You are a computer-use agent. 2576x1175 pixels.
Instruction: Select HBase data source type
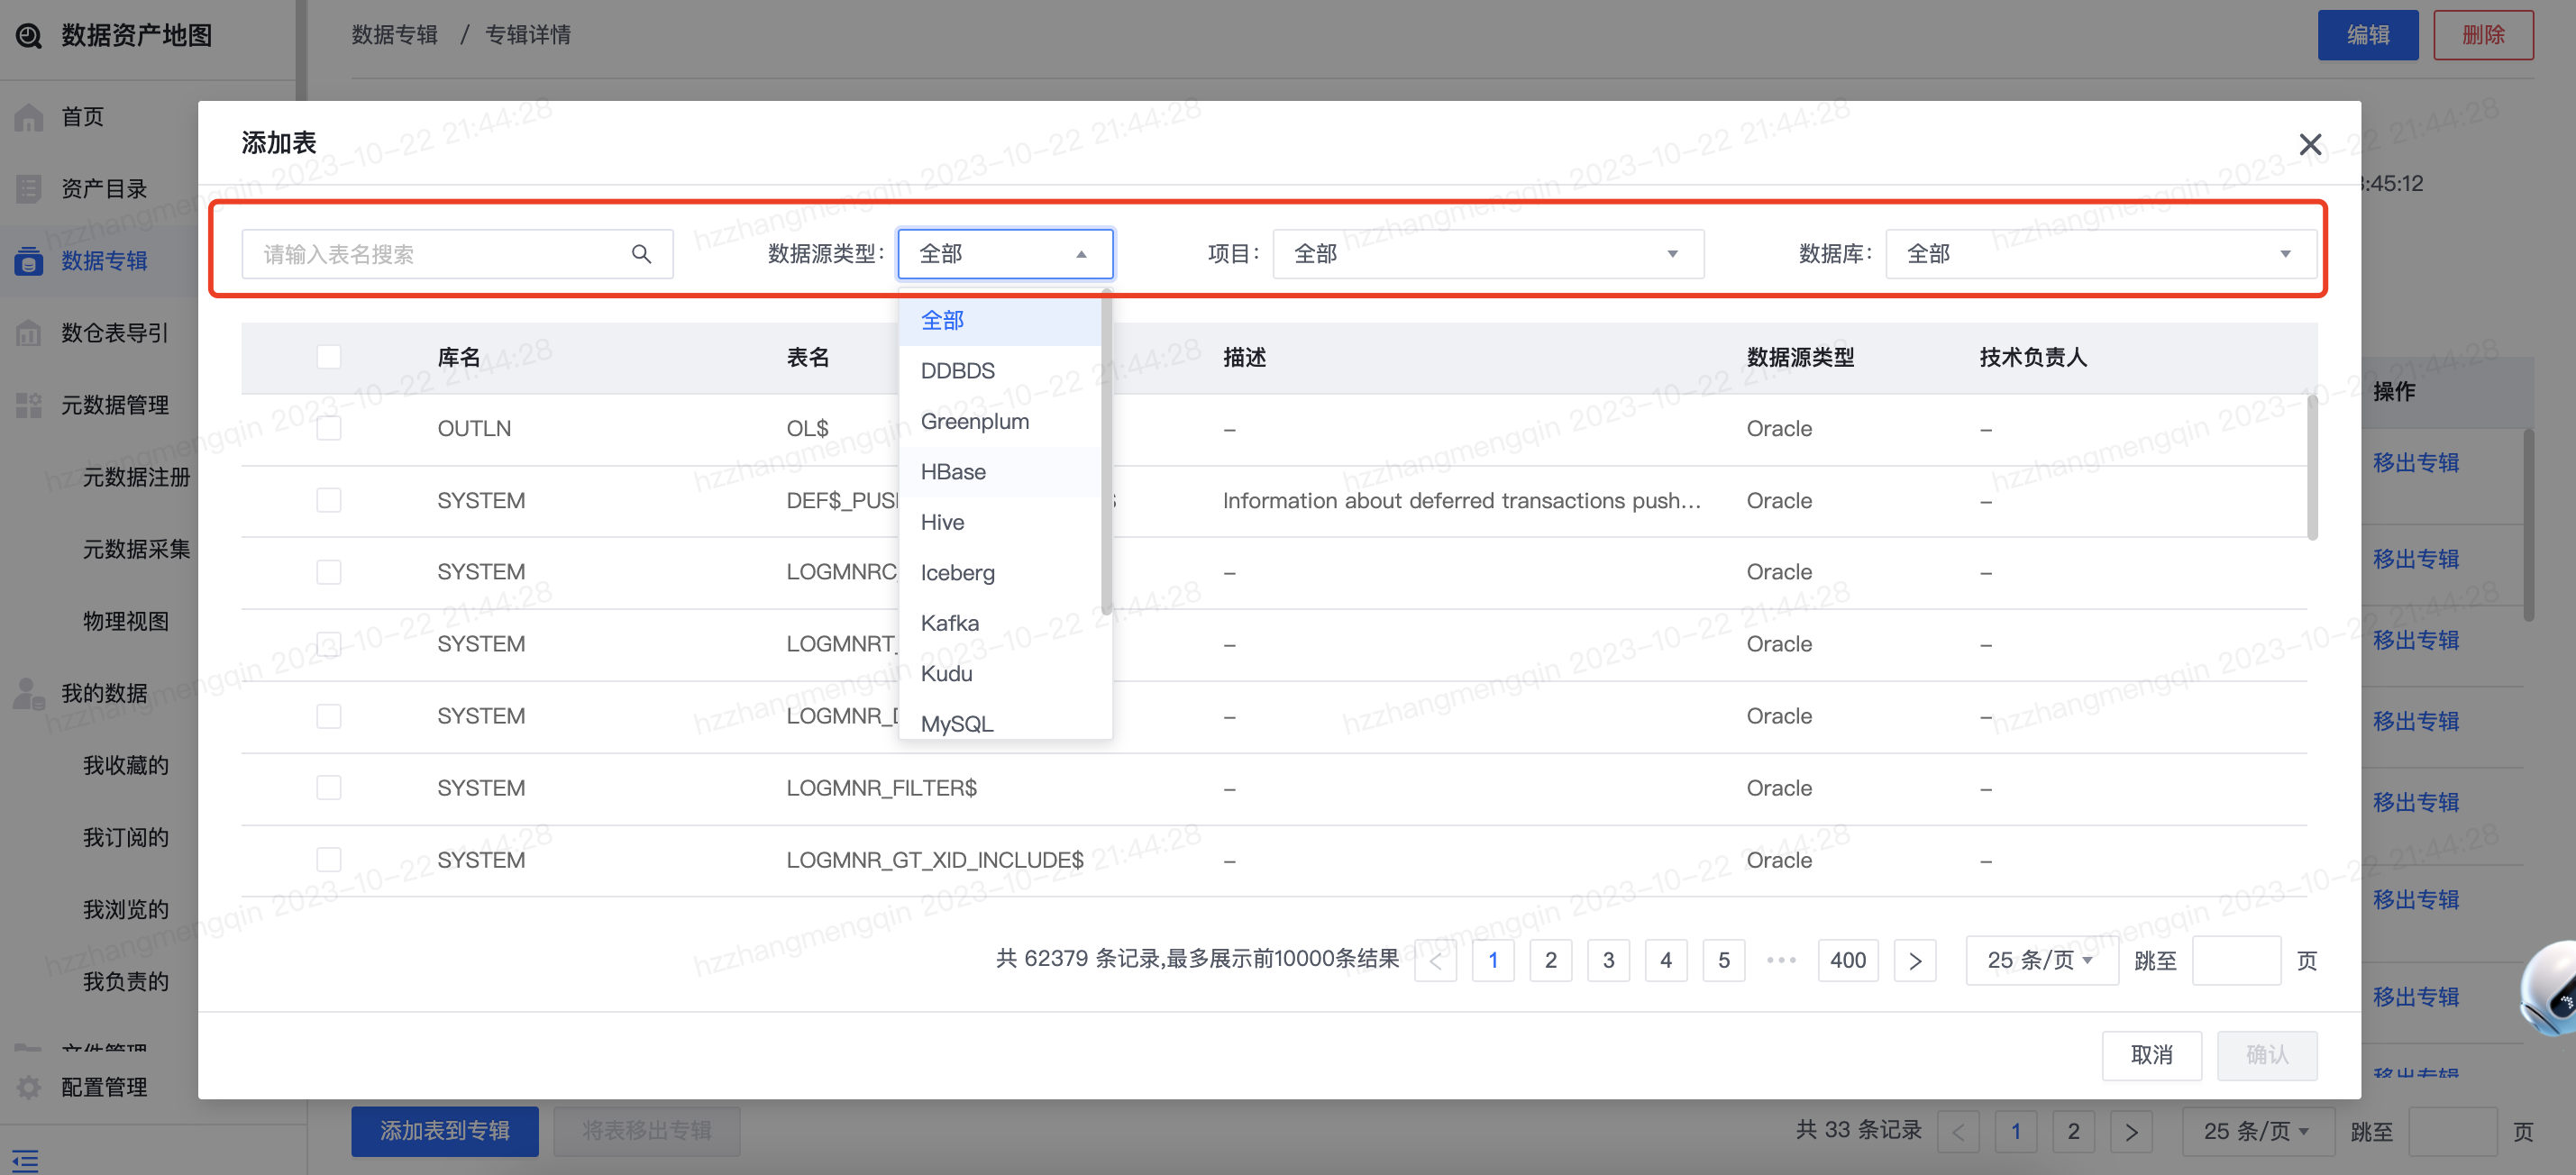1000,472
